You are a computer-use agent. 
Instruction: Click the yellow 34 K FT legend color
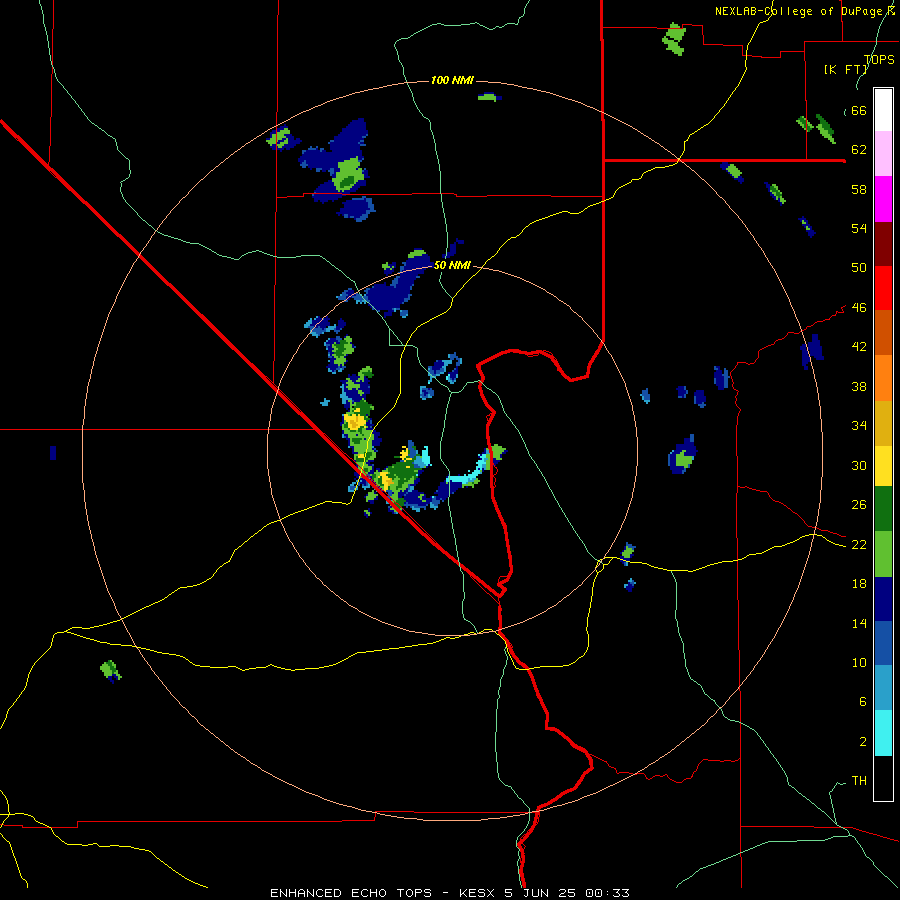883,466
